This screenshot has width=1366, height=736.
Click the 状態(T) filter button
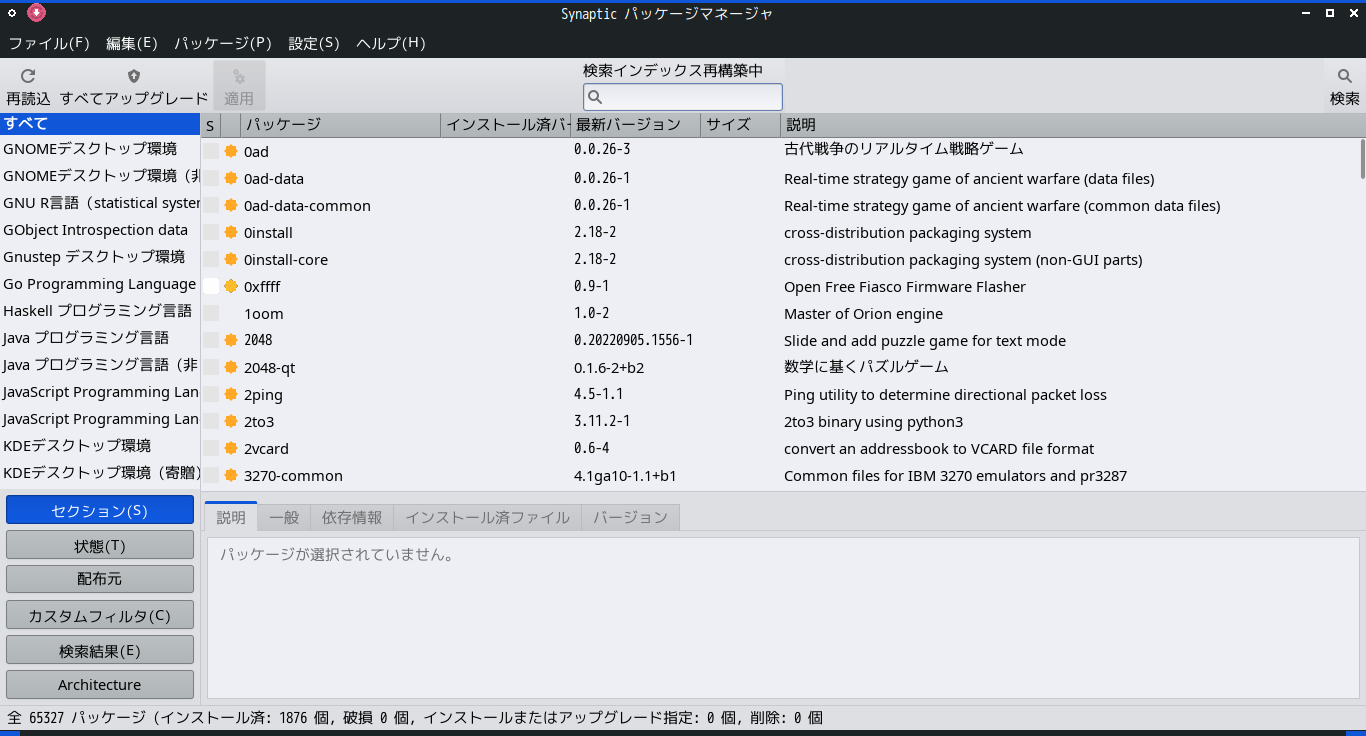coord(100,545)
